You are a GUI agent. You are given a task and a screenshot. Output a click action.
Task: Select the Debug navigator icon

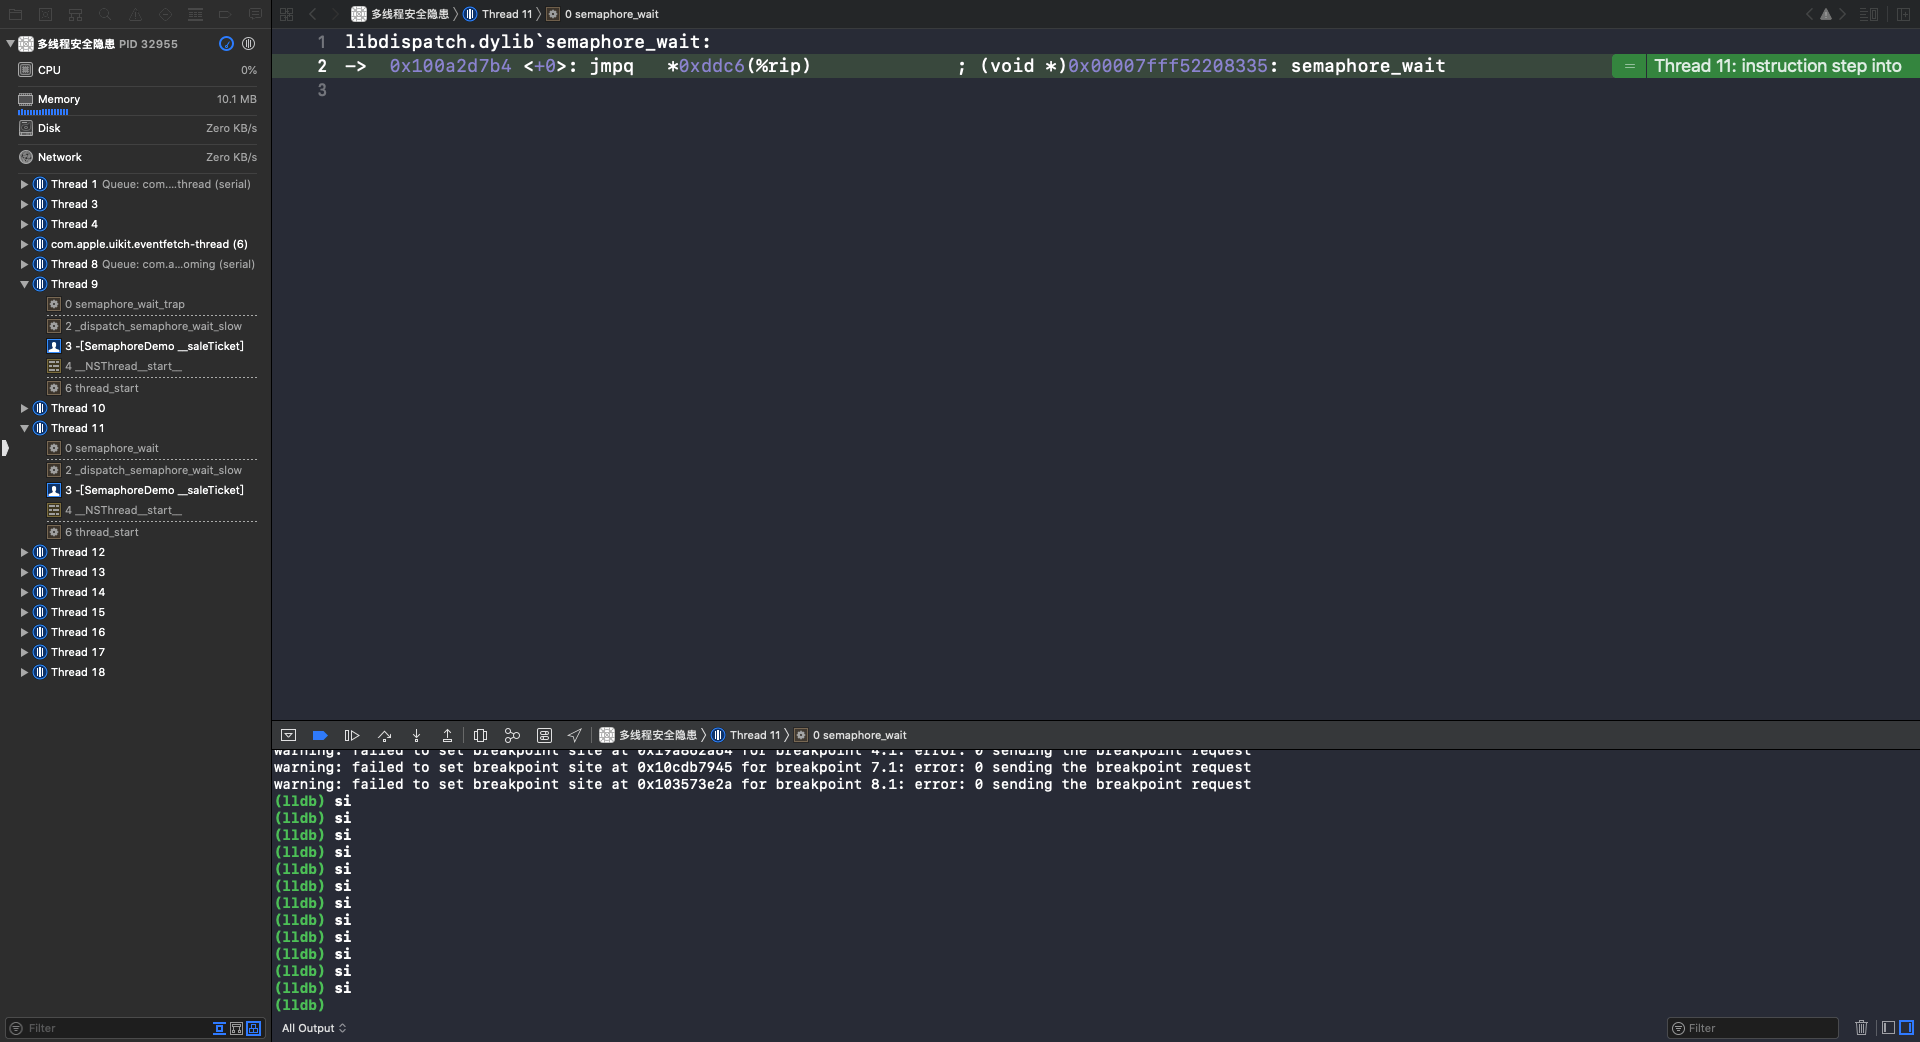(196, 14)
